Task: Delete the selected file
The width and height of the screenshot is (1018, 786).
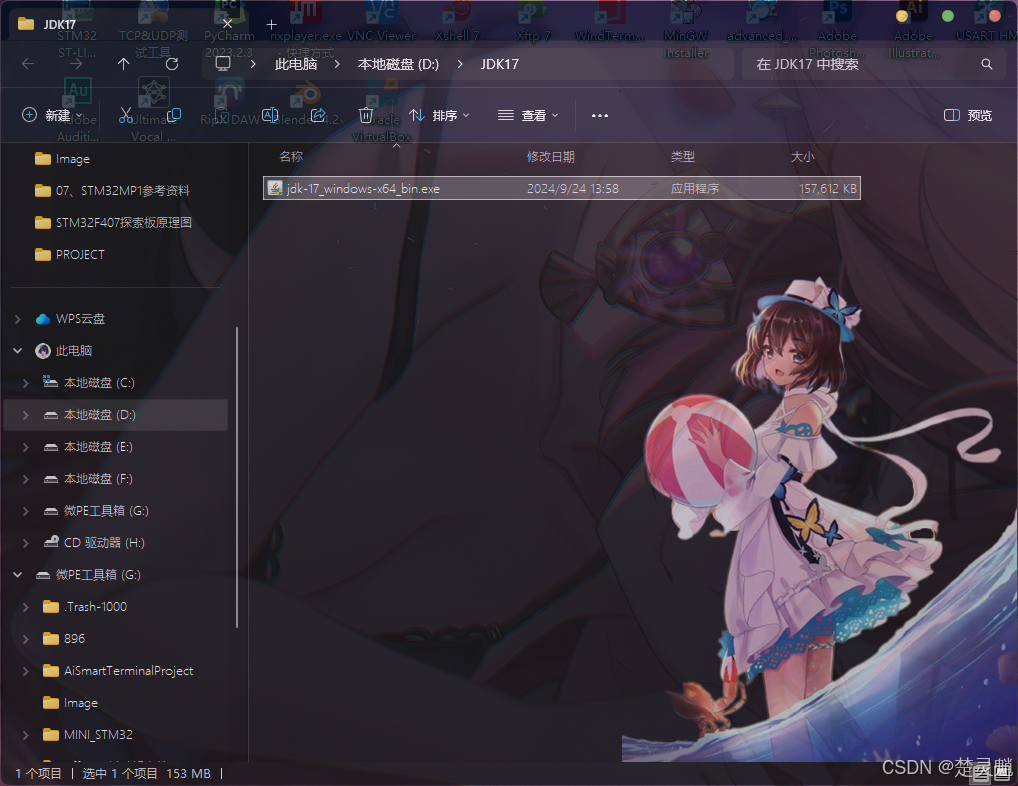Action: tap(366, 116)
